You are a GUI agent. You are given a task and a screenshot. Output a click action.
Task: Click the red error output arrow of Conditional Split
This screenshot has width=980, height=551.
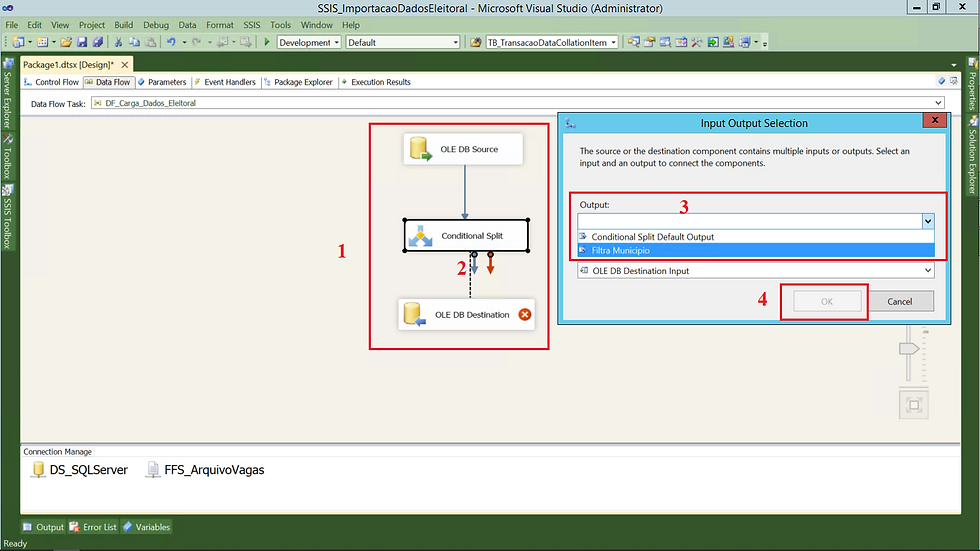(x=491, y=263)
